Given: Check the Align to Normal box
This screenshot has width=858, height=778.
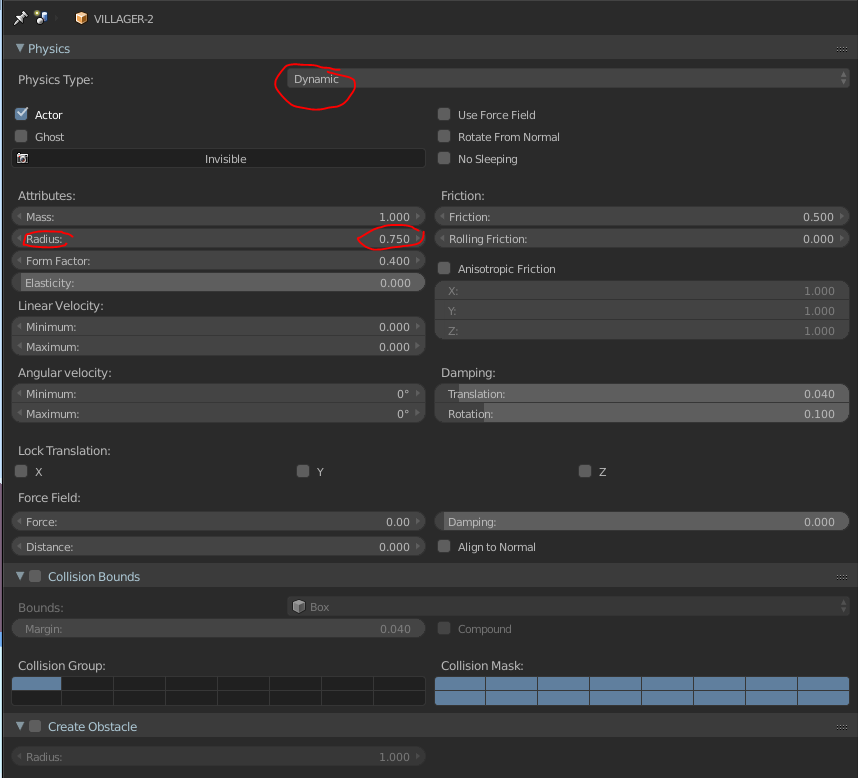Looking at the screenshot, I should click(x=444, y=547).
